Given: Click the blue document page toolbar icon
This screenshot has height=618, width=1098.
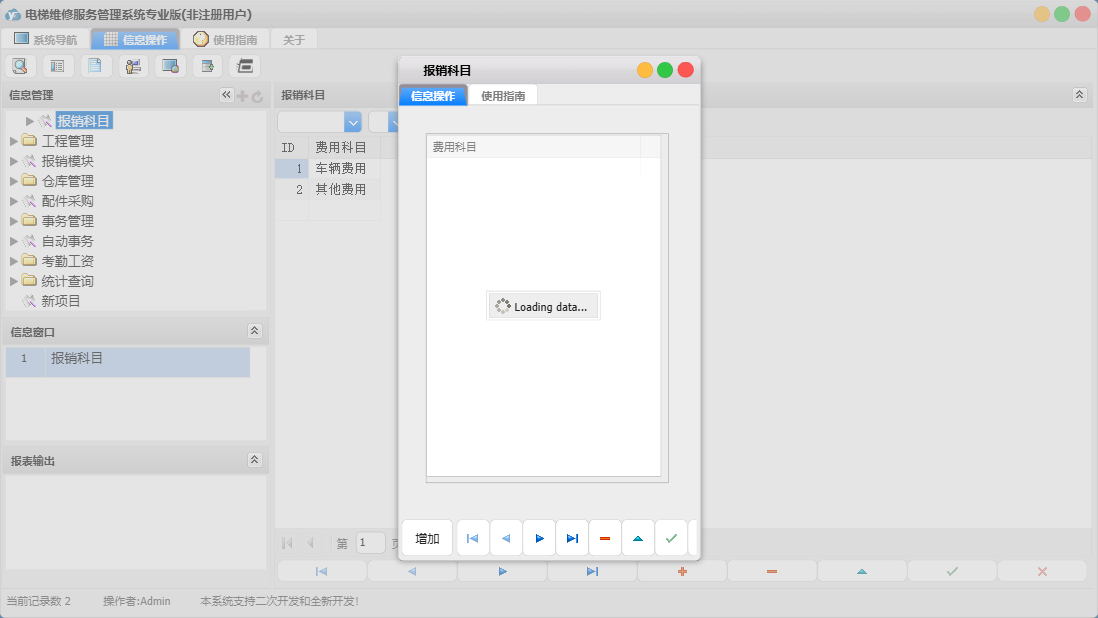Looking at the screenshot, I should (95, 66).
